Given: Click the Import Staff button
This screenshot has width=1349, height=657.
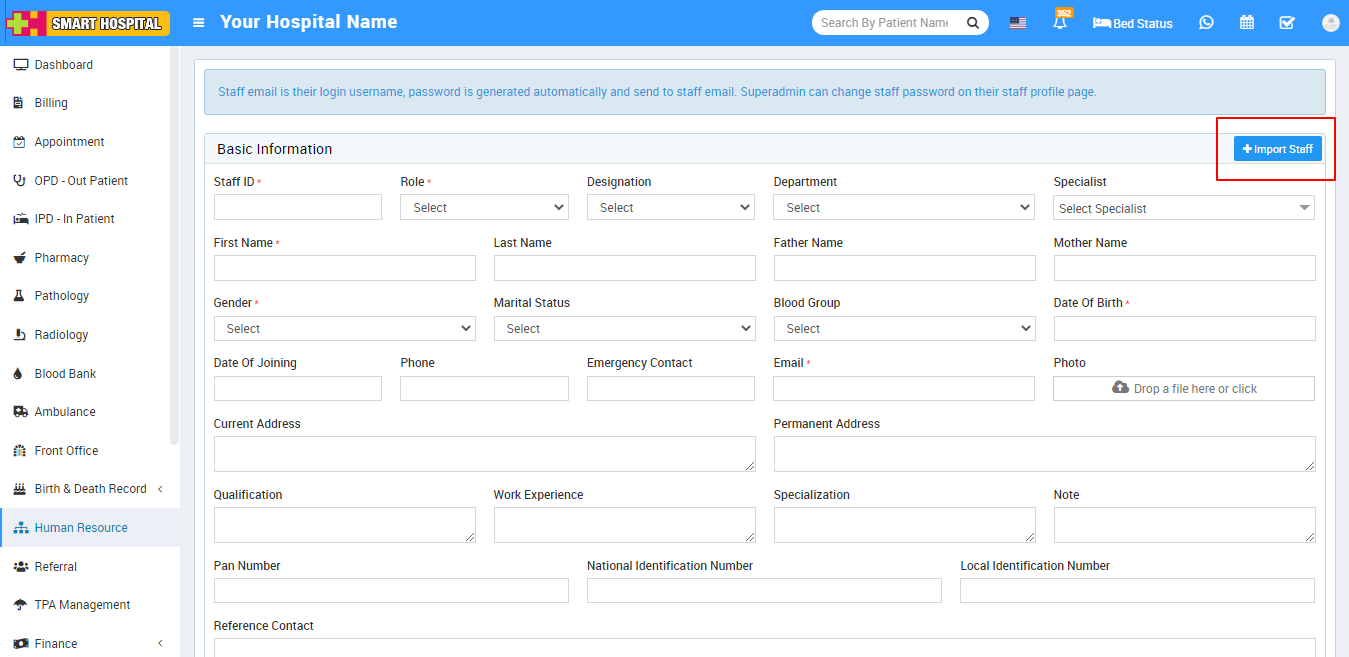Looking at the screenshot, I should coord(1277,148).
